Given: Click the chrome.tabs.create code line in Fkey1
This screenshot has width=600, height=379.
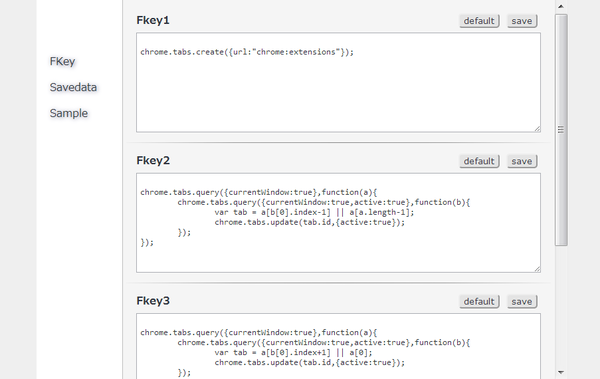Looking at the screenshot, I should tap(247, 52).
